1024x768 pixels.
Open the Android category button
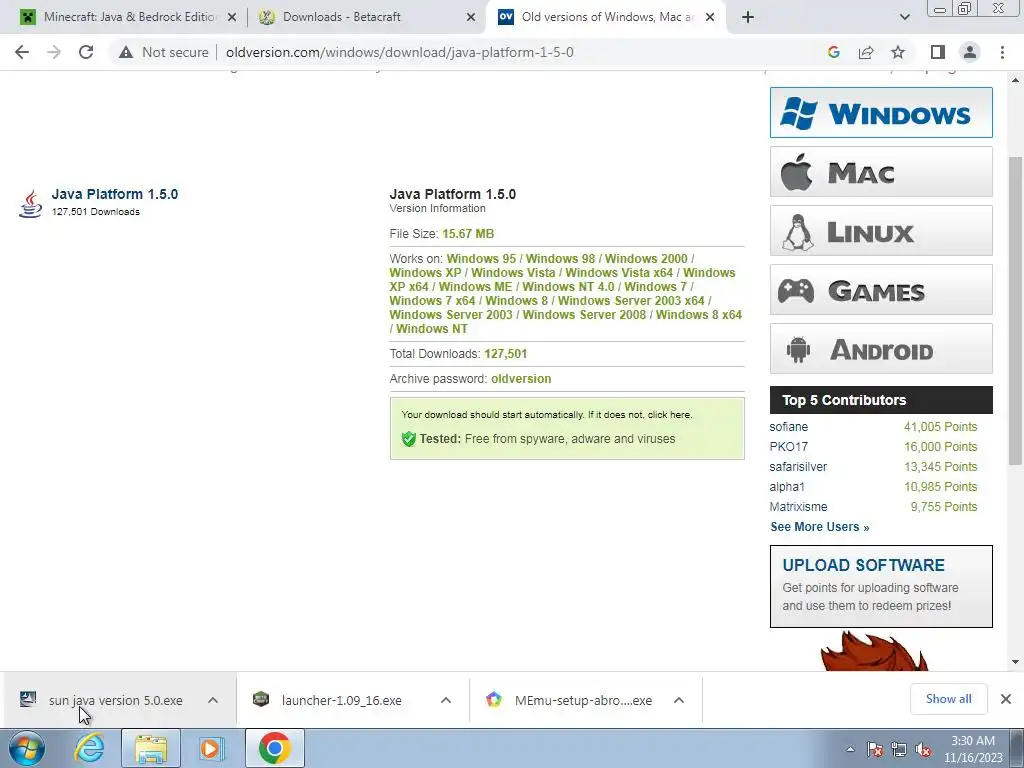coord(881,349)
